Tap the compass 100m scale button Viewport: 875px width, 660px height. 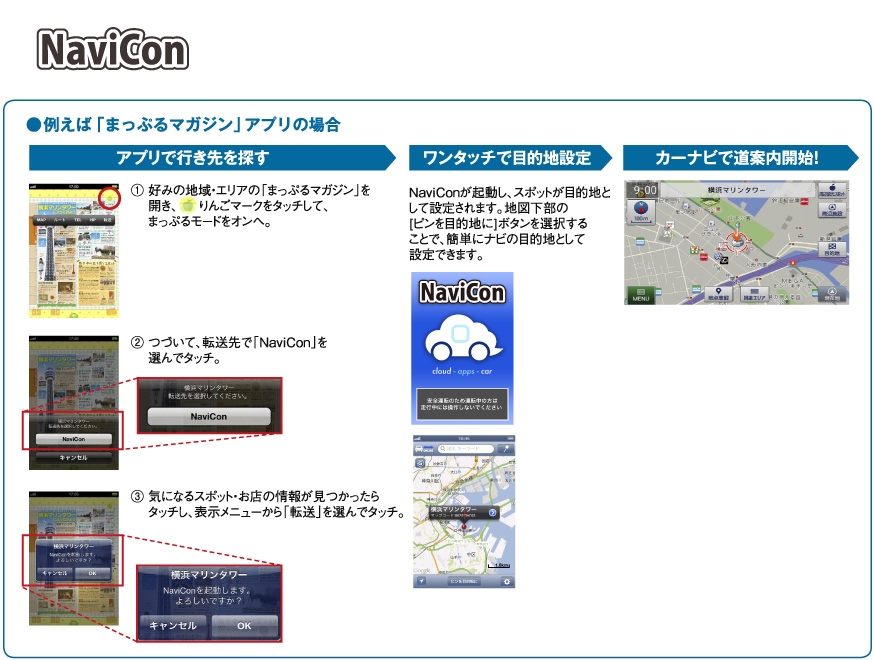[641, 211]
